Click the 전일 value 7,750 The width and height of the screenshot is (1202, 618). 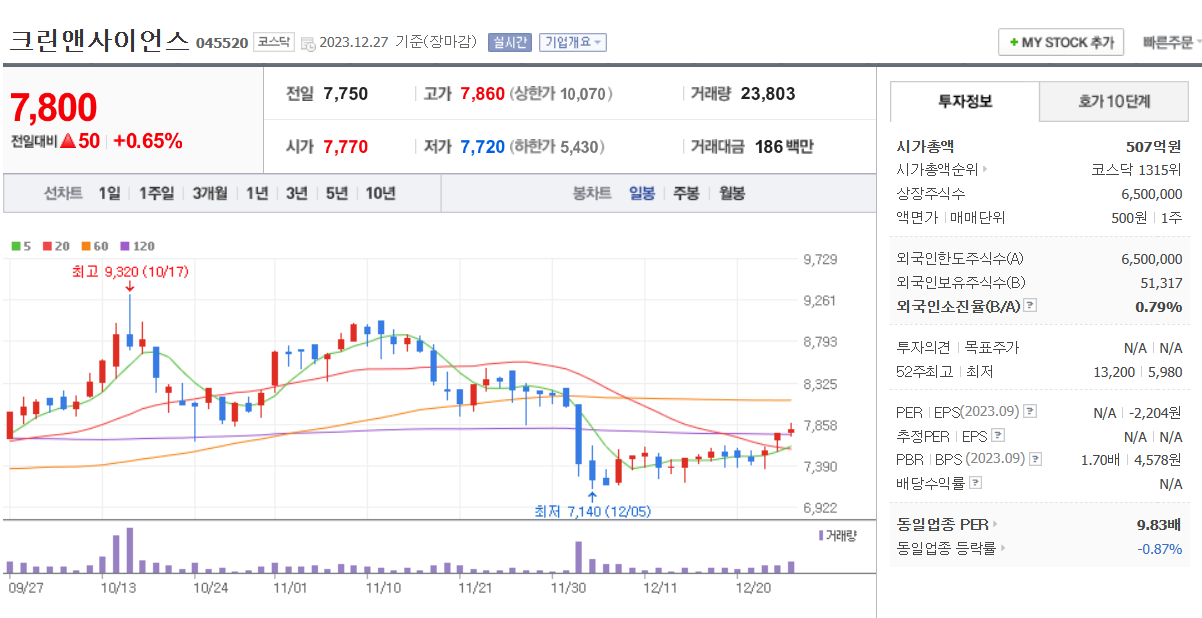[345, 94]
